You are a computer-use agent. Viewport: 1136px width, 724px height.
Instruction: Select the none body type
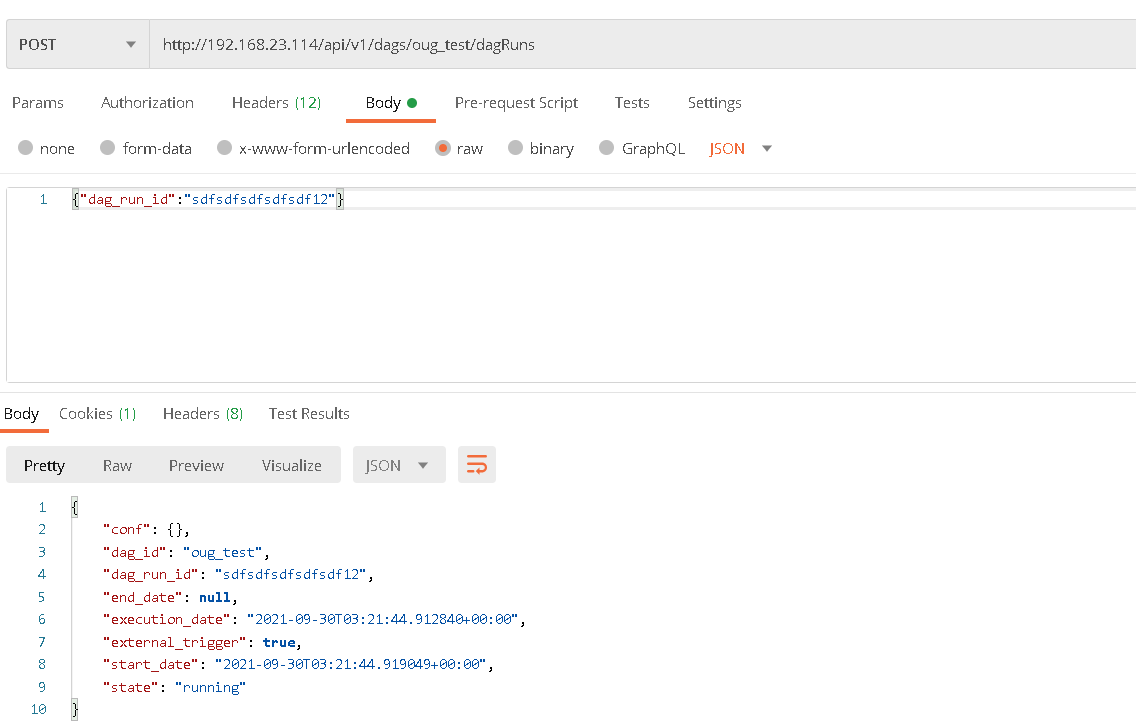pyautogui.click(x=46, y=149)
